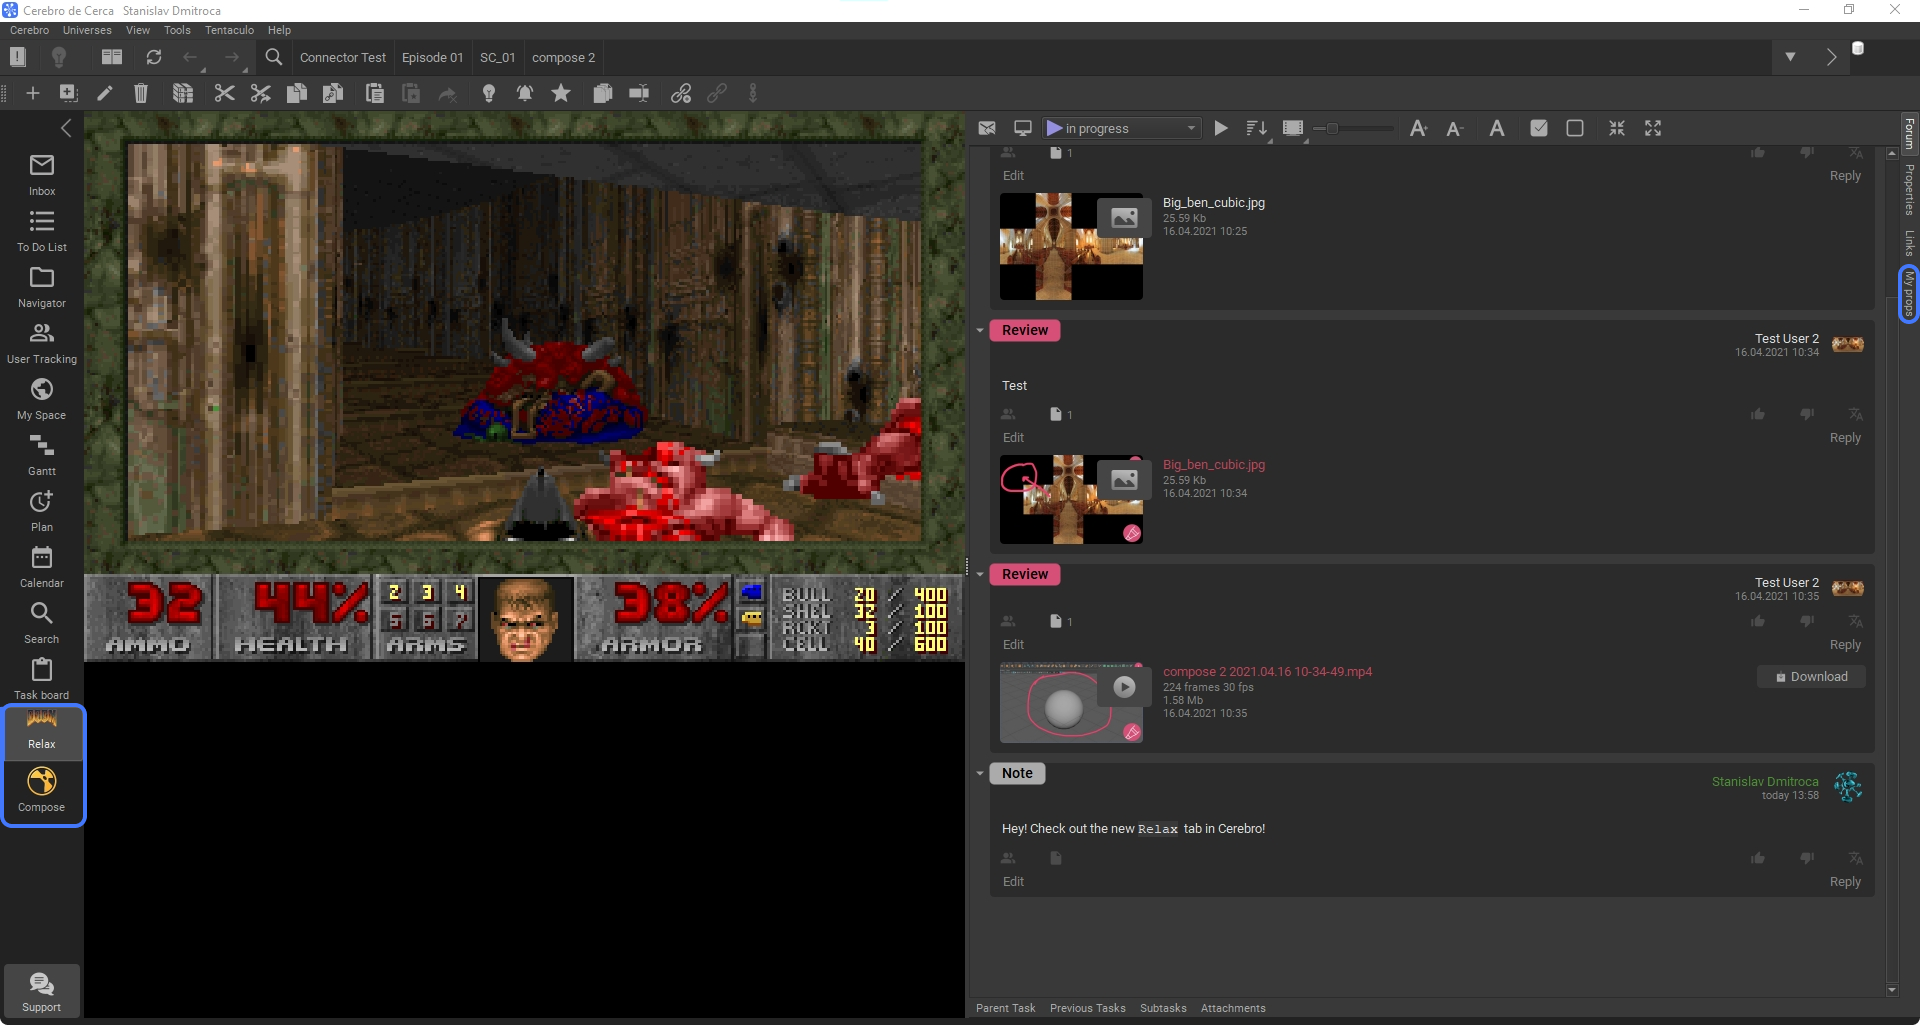Click the Connector Test breadcrumb
Screen dimensions: 1920x1025
point(343,57)
